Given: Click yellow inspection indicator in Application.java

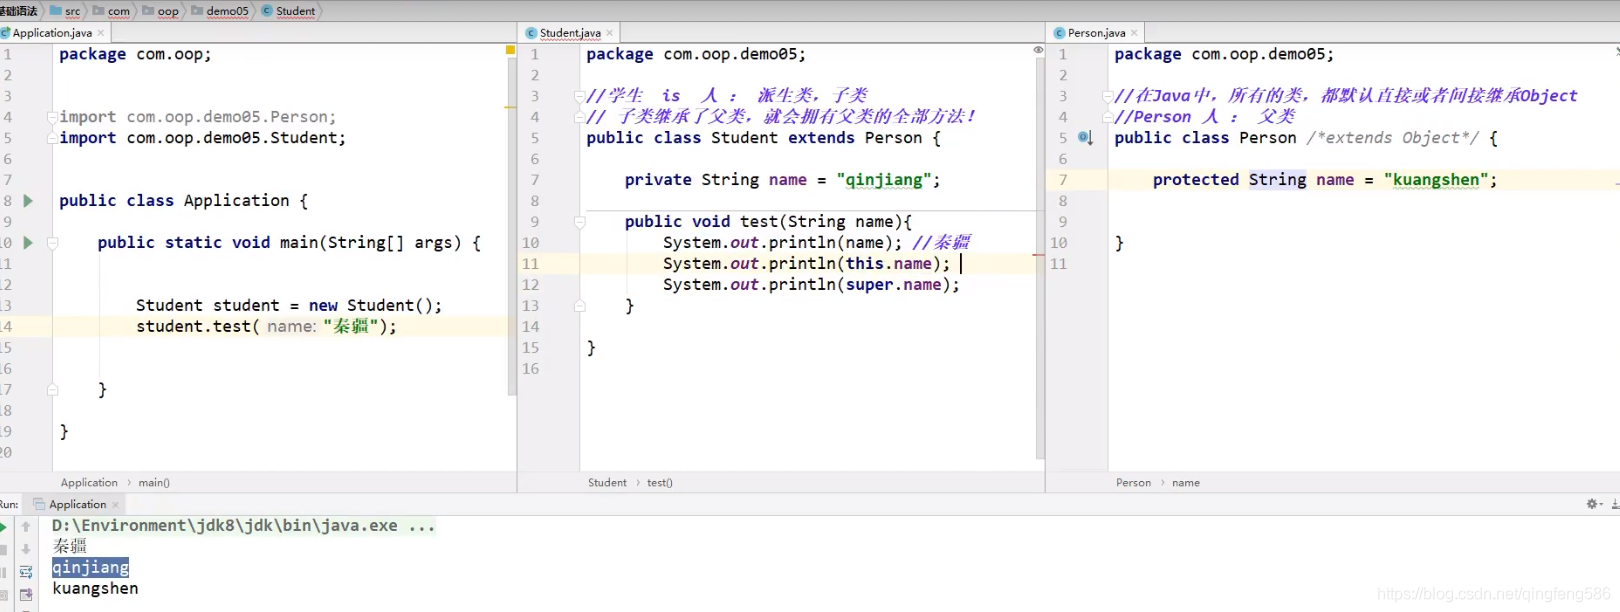Looking at the screenshot, I should coord(510,49).
